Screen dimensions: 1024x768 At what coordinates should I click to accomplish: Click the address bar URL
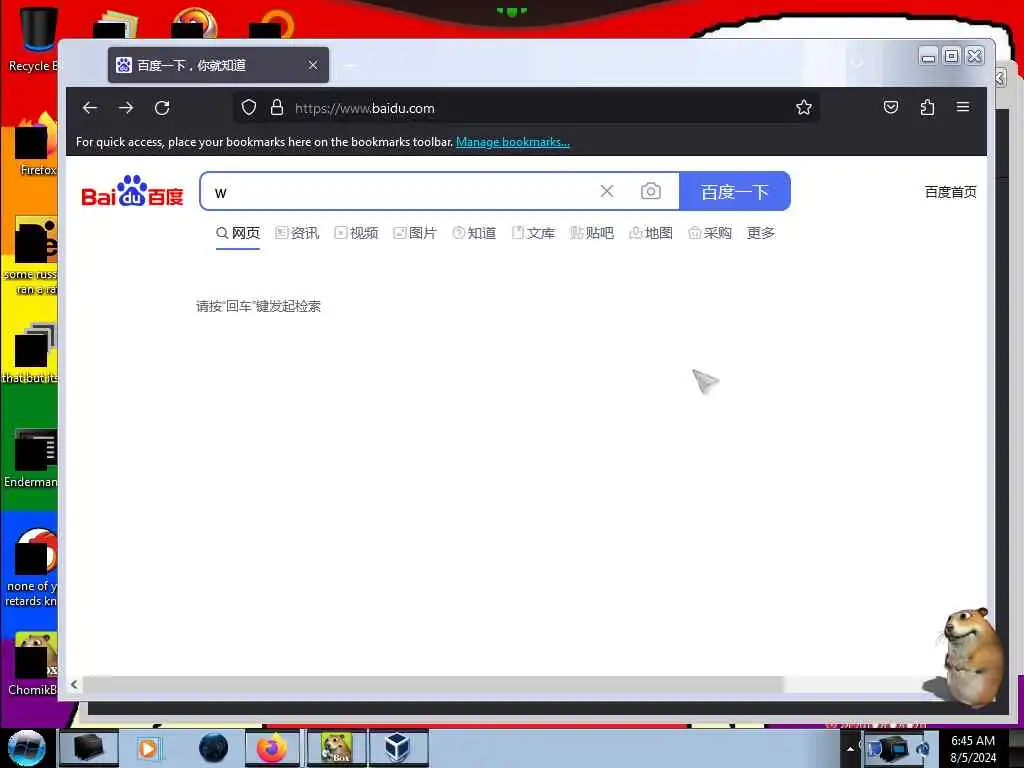click(x=364, y=108)
